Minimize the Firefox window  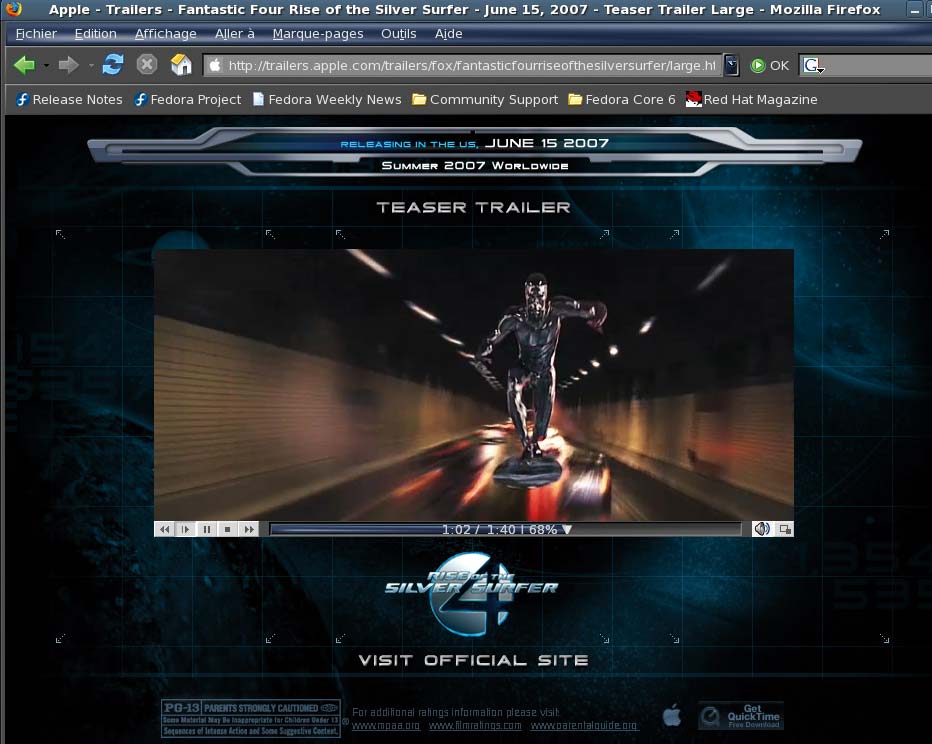click(915, 10)
